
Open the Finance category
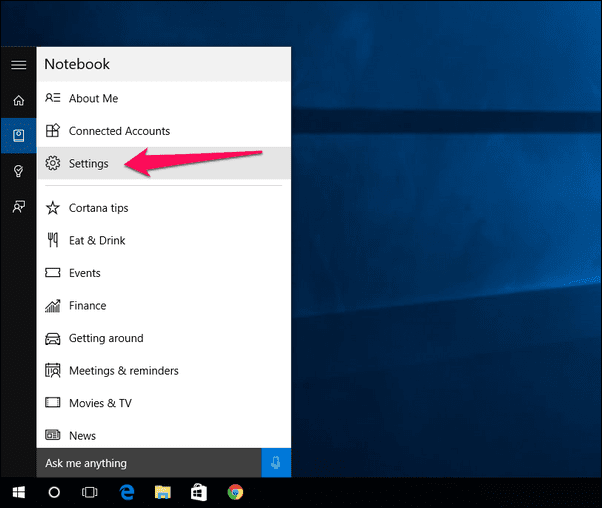click(x=164, y=306)
